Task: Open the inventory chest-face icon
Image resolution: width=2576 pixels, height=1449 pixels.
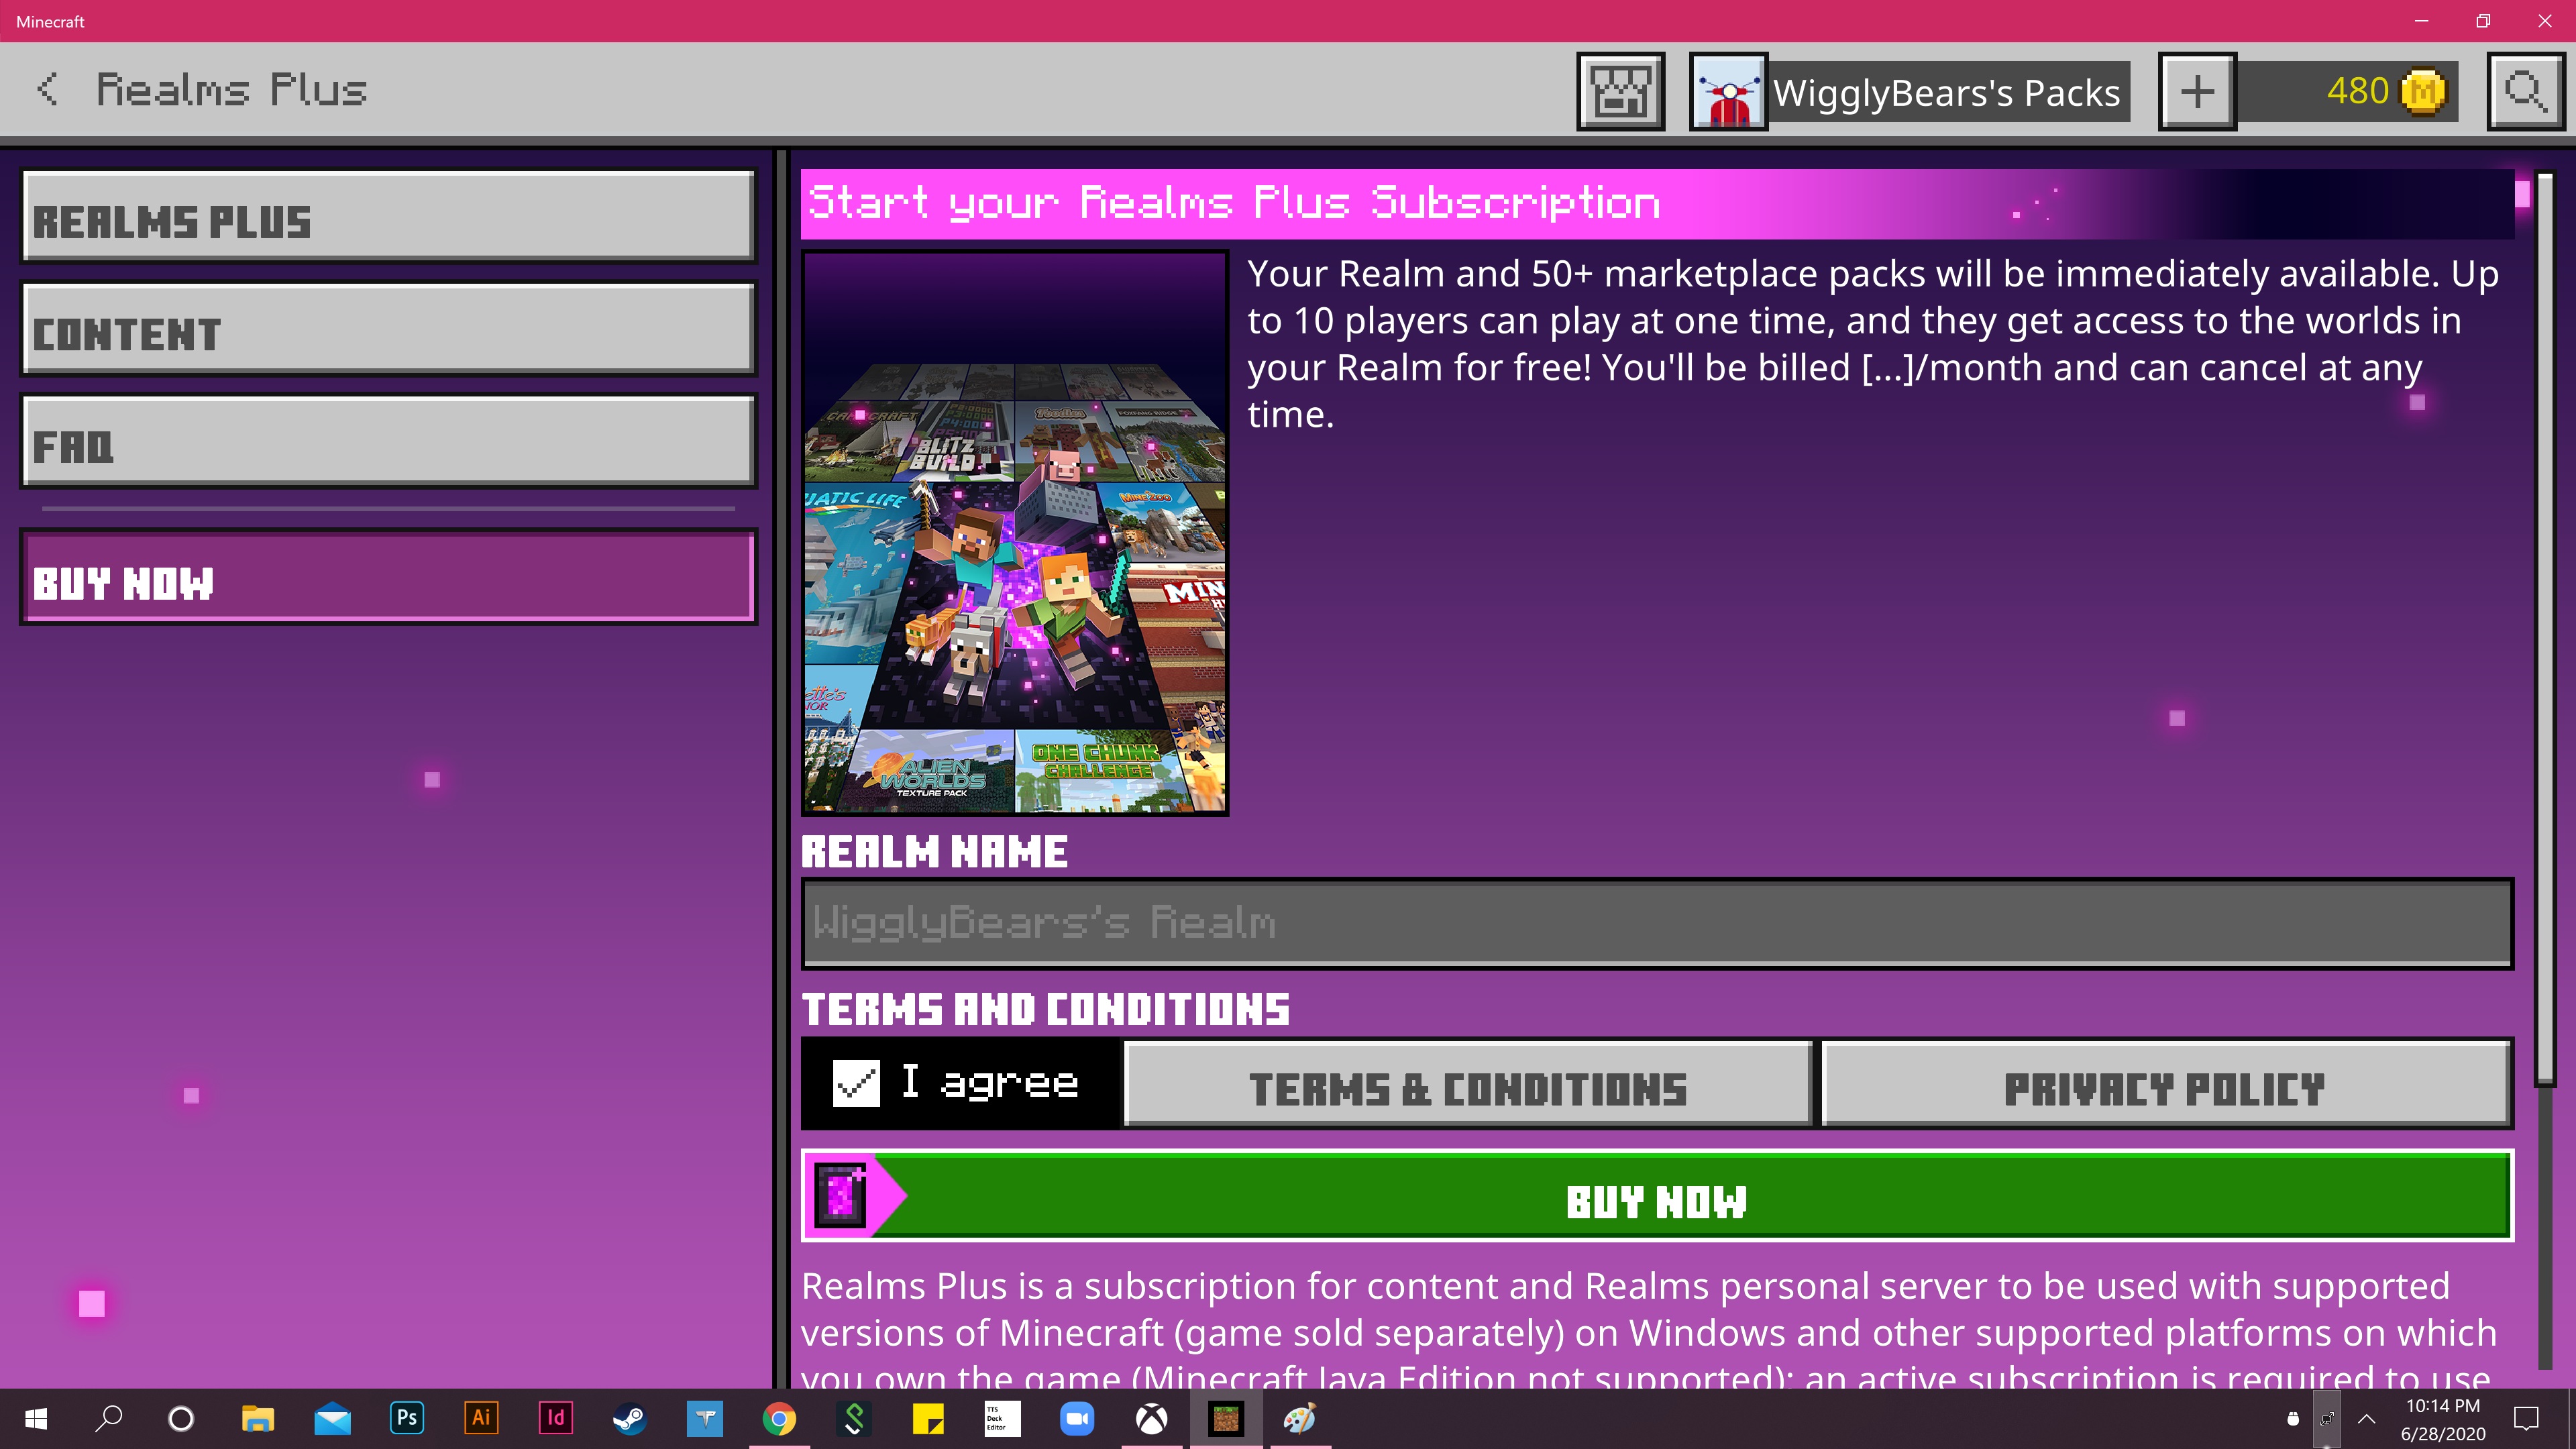Action: [x=1620, y=92]
